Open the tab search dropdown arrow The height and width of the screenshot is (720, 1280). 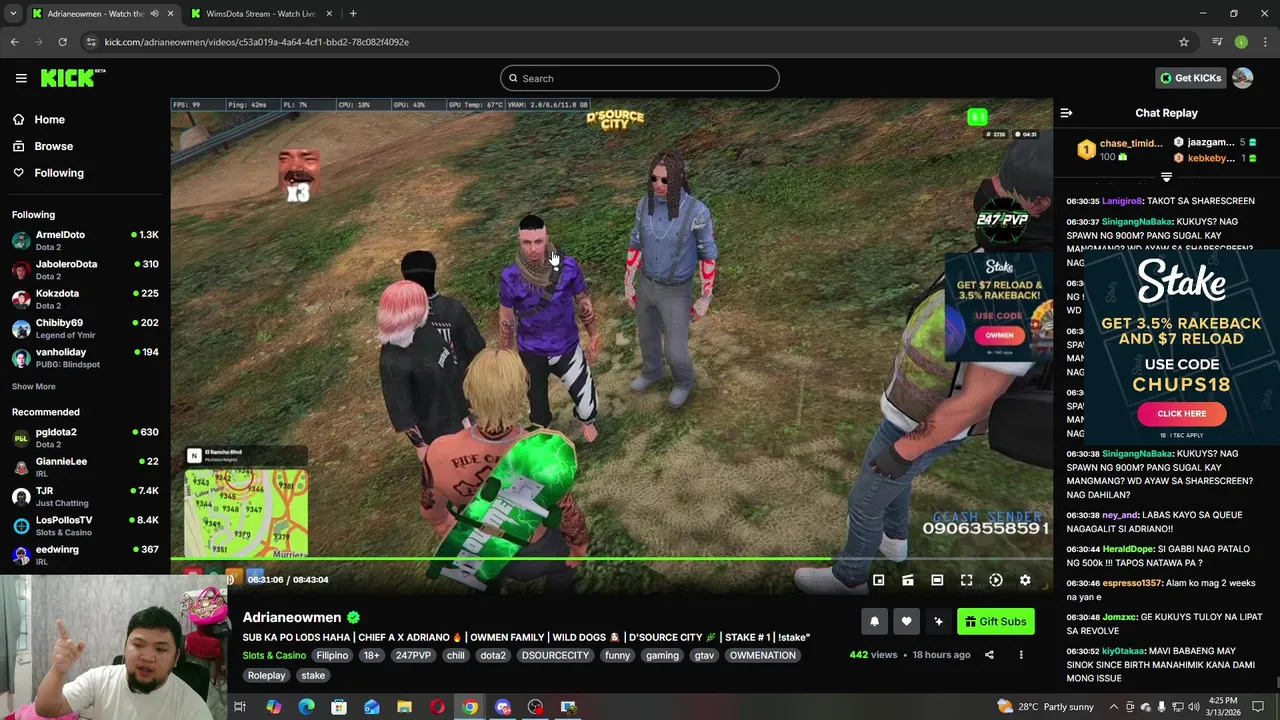point(13,14)
